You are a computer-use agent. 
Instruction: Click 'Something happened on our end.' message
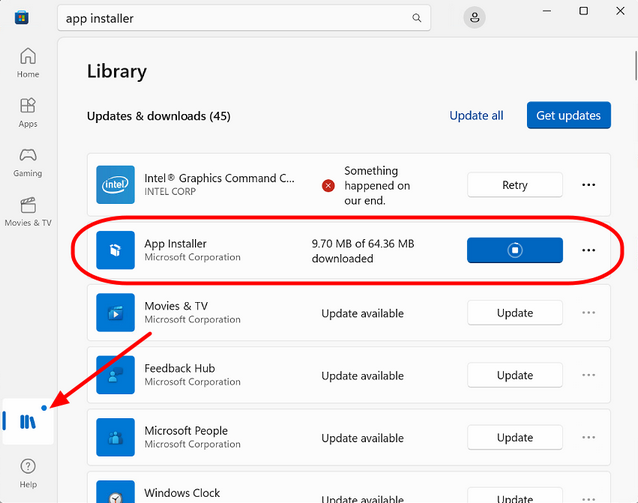click(x=377, y=186)
